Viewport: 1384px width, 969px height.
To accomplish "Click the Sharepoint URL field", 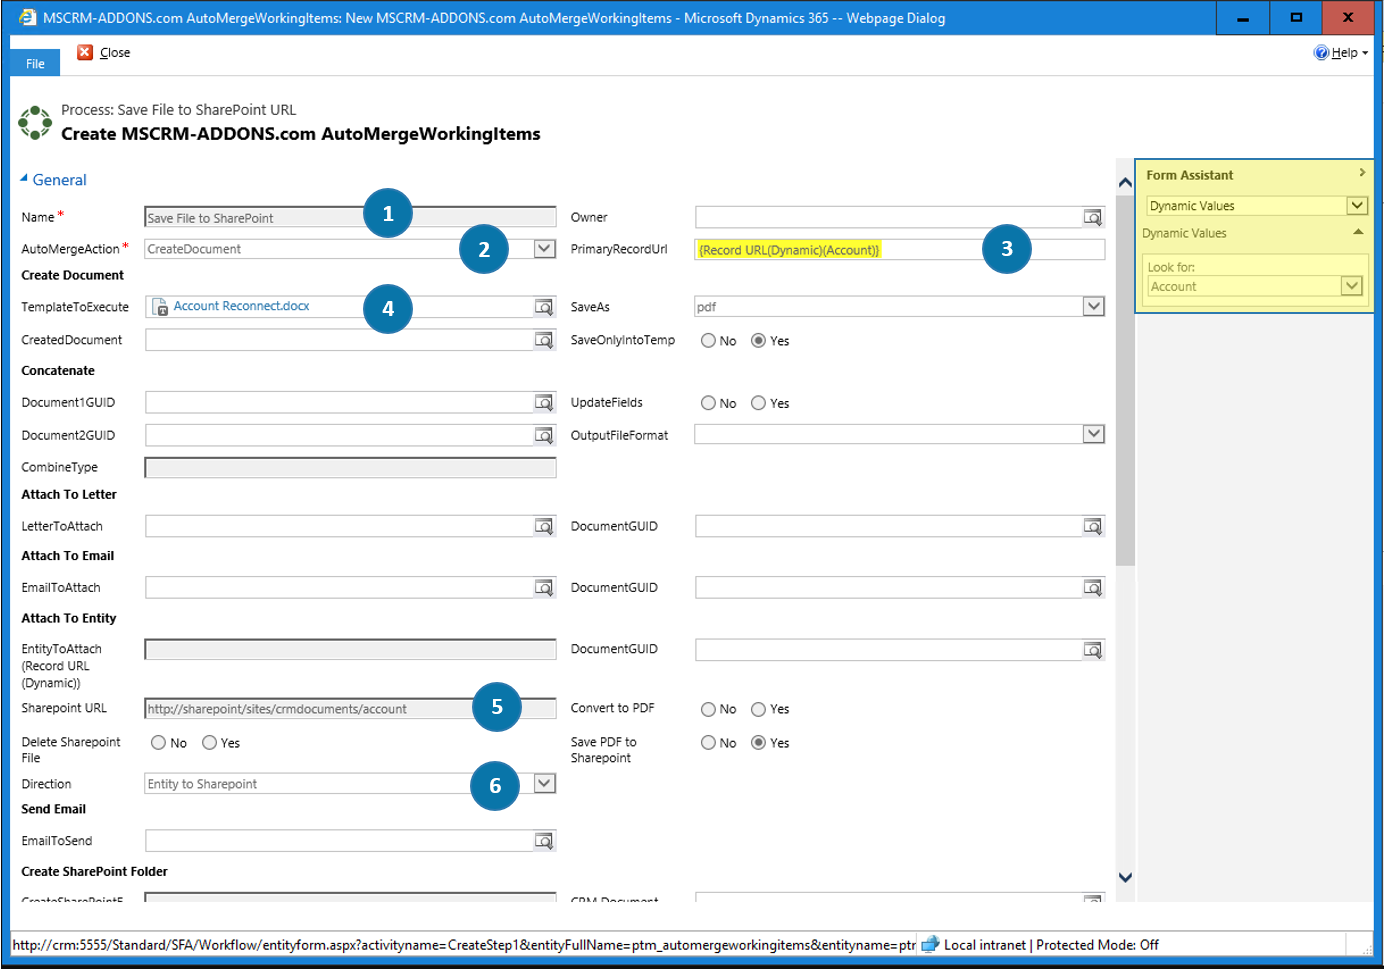I will point(350,709).
